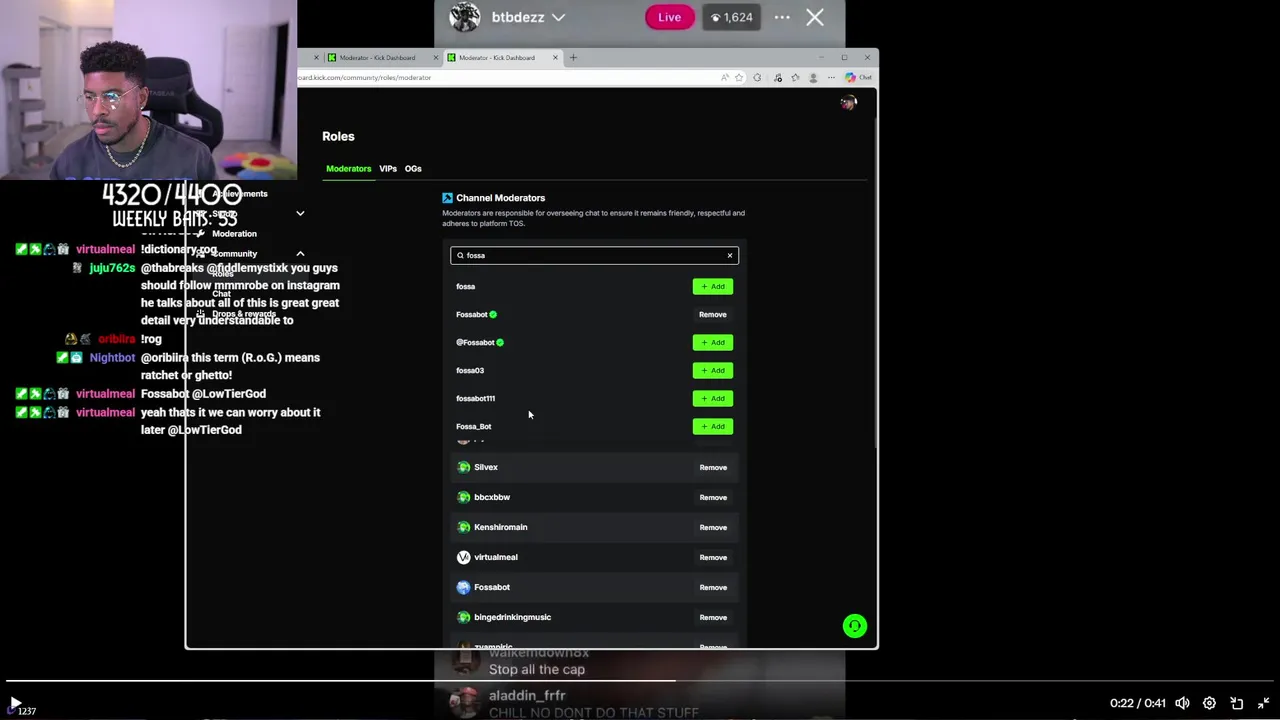Click the red Live badge

pyautogui.click(x=669, y=17)
